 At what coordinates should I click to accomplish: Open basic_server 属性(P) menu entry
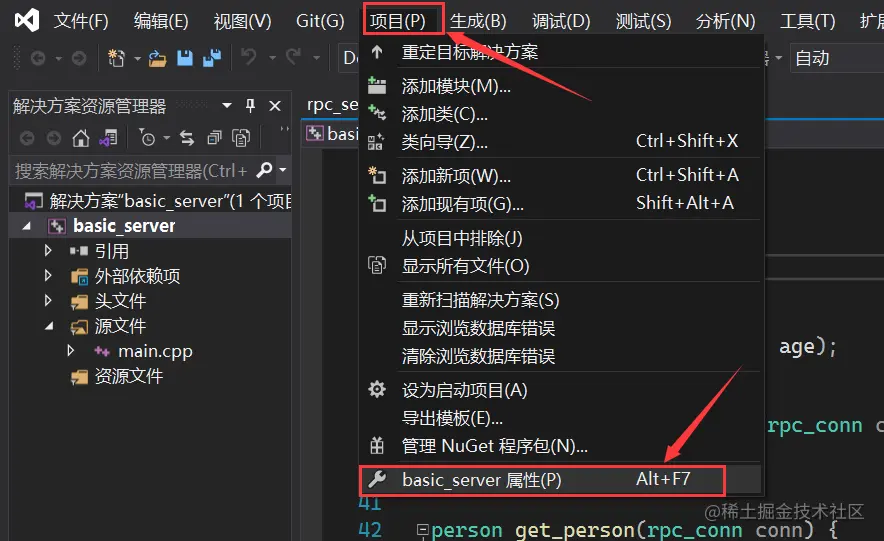[x=560, y=480]
